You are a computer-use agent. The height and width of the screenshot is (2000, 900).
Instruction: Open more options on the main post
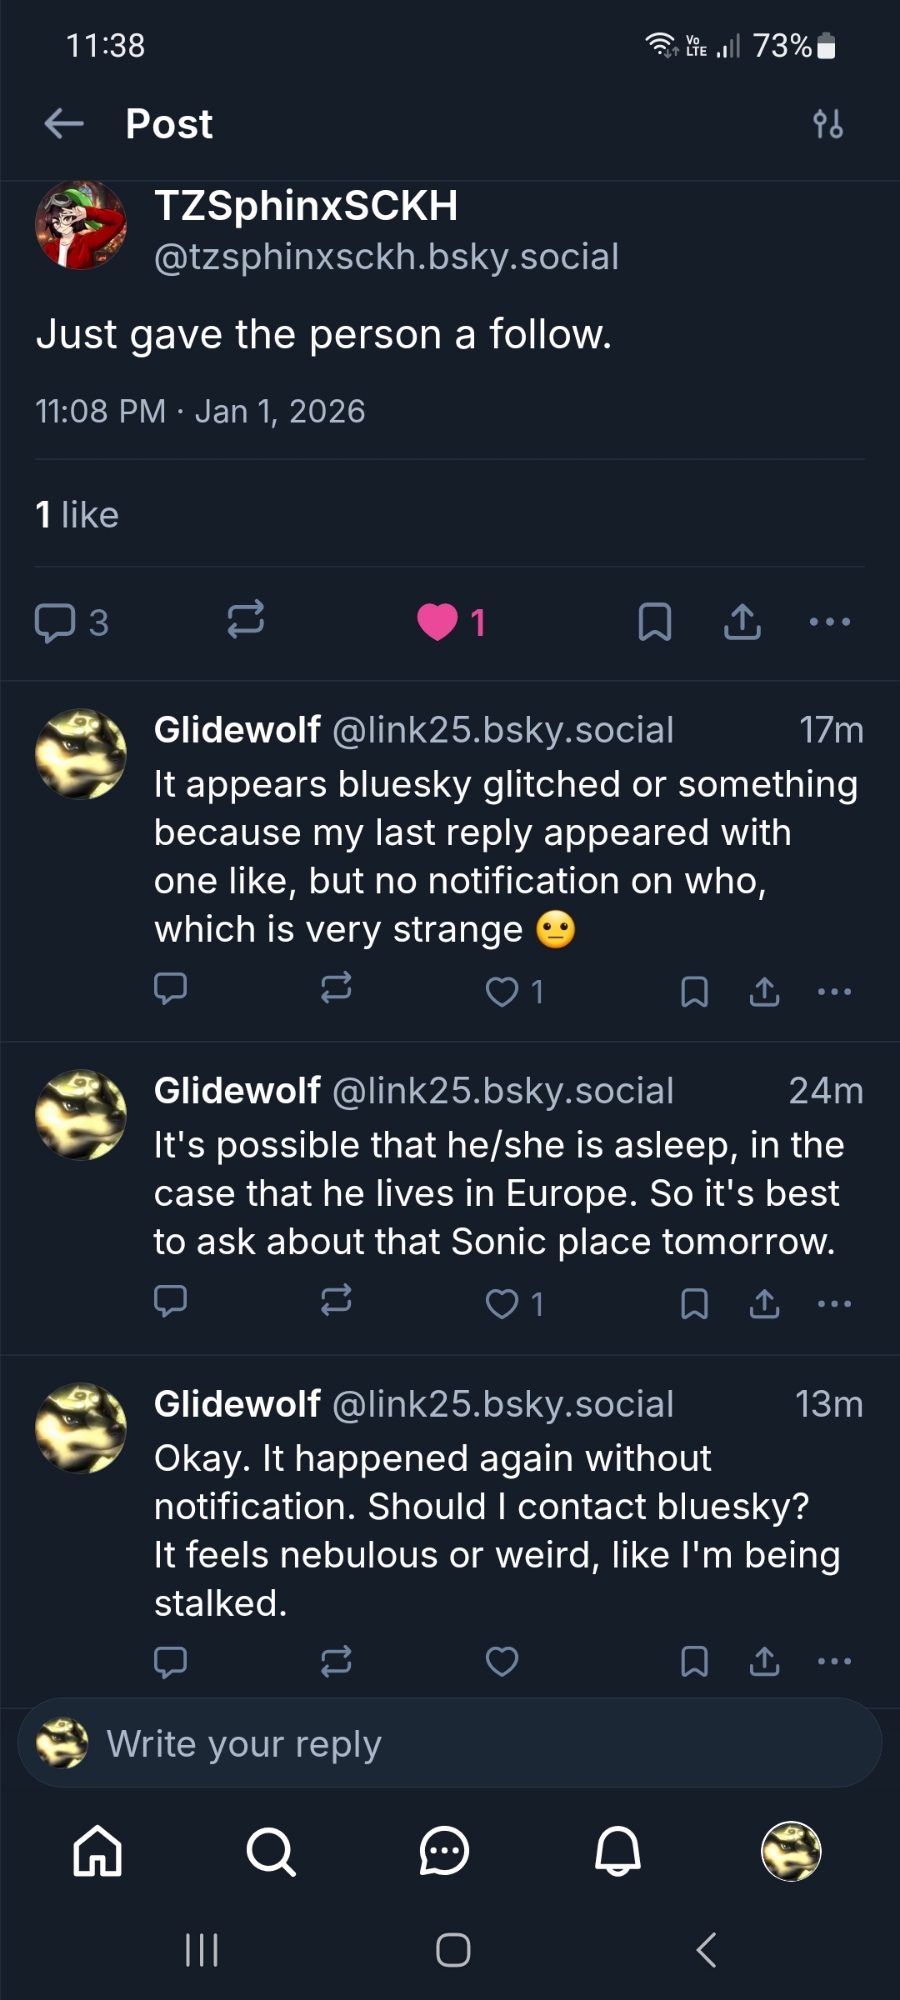coord(830,621)
